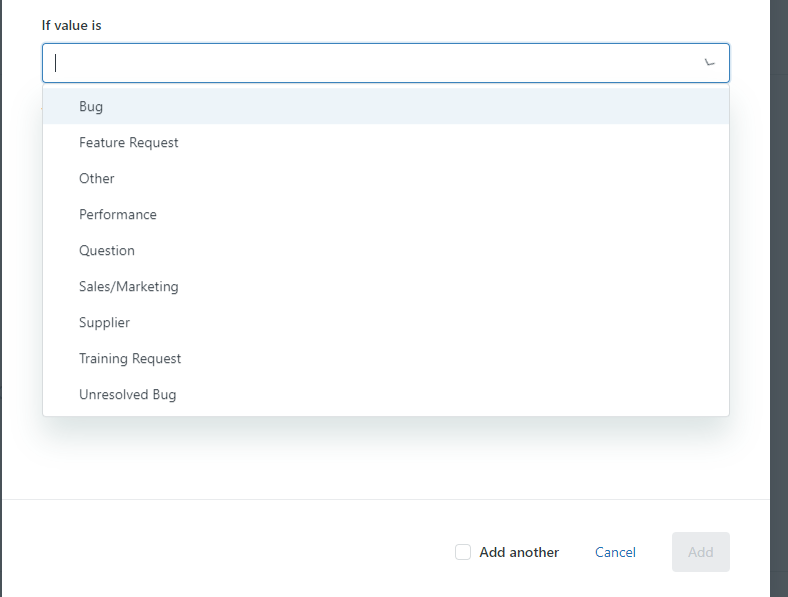
Task: Click the blank dialog area below the option list
Action: point(385,458)
